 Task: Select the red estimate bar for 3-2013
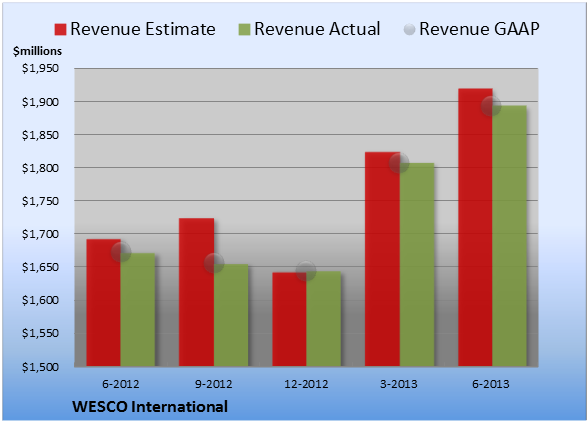[x=382, y=259]
